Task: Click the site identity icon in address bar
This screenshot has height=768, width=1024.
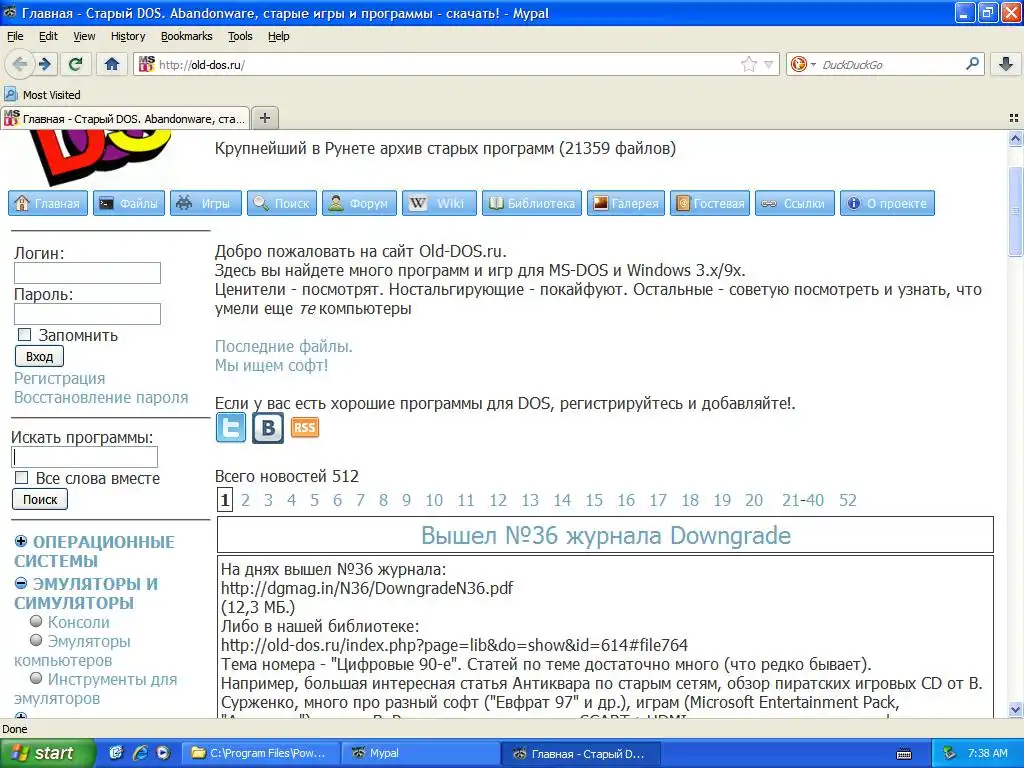Action: click(x=146, y=64)
